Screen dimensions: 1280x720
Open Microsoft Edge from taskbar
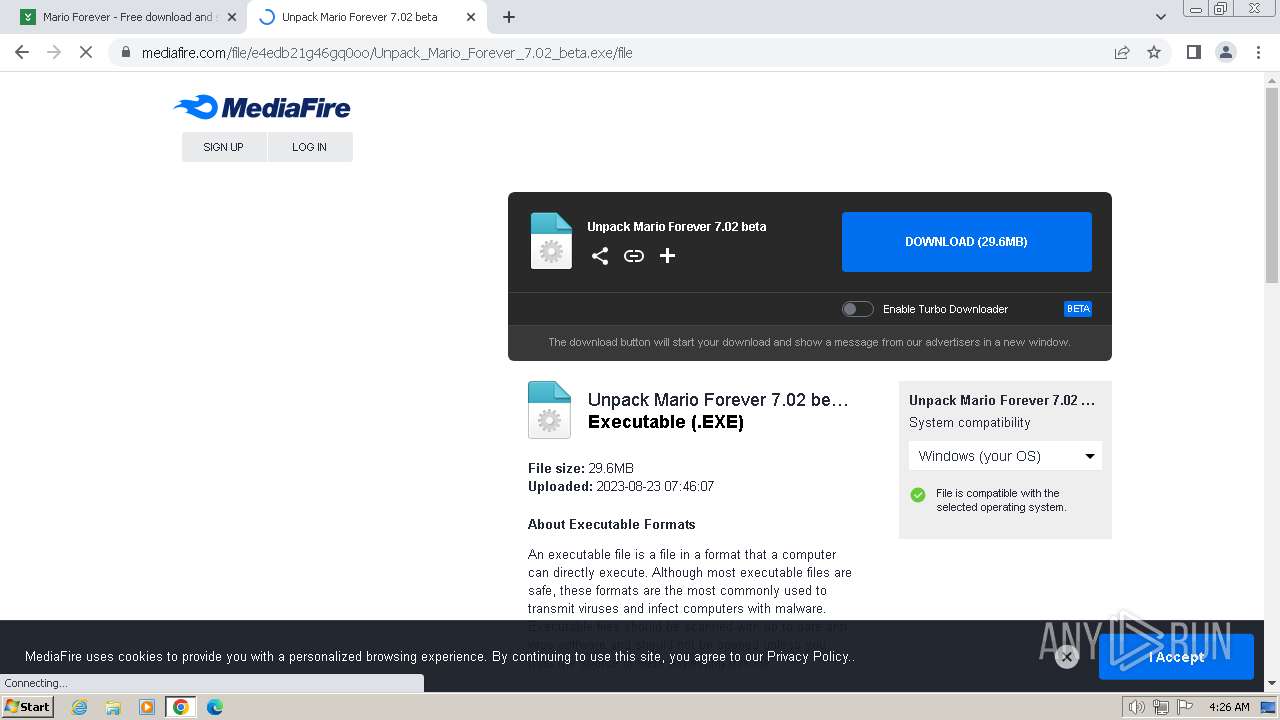215,707
